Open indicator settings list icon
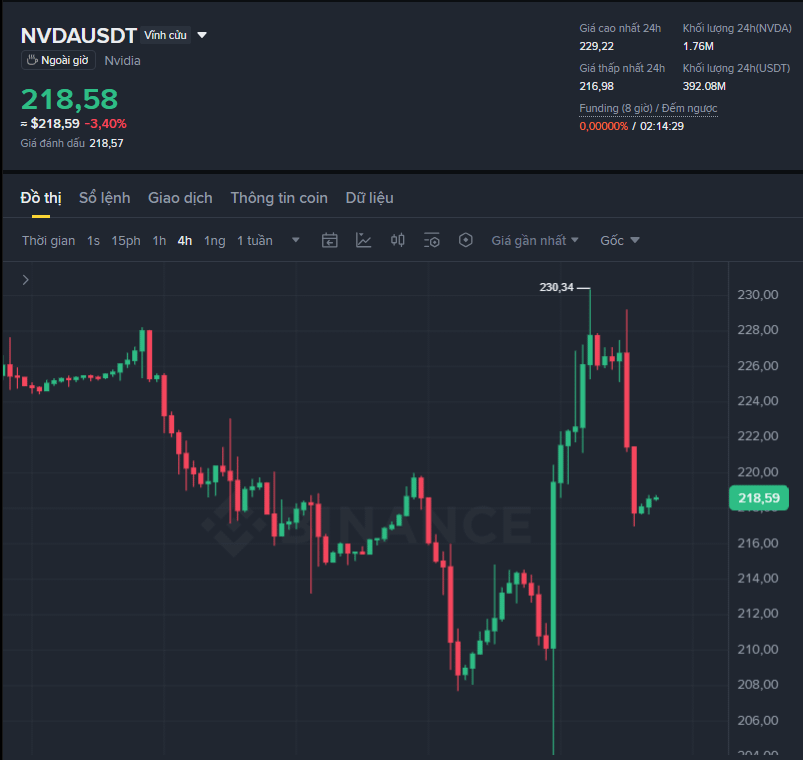 pos(432,240)
